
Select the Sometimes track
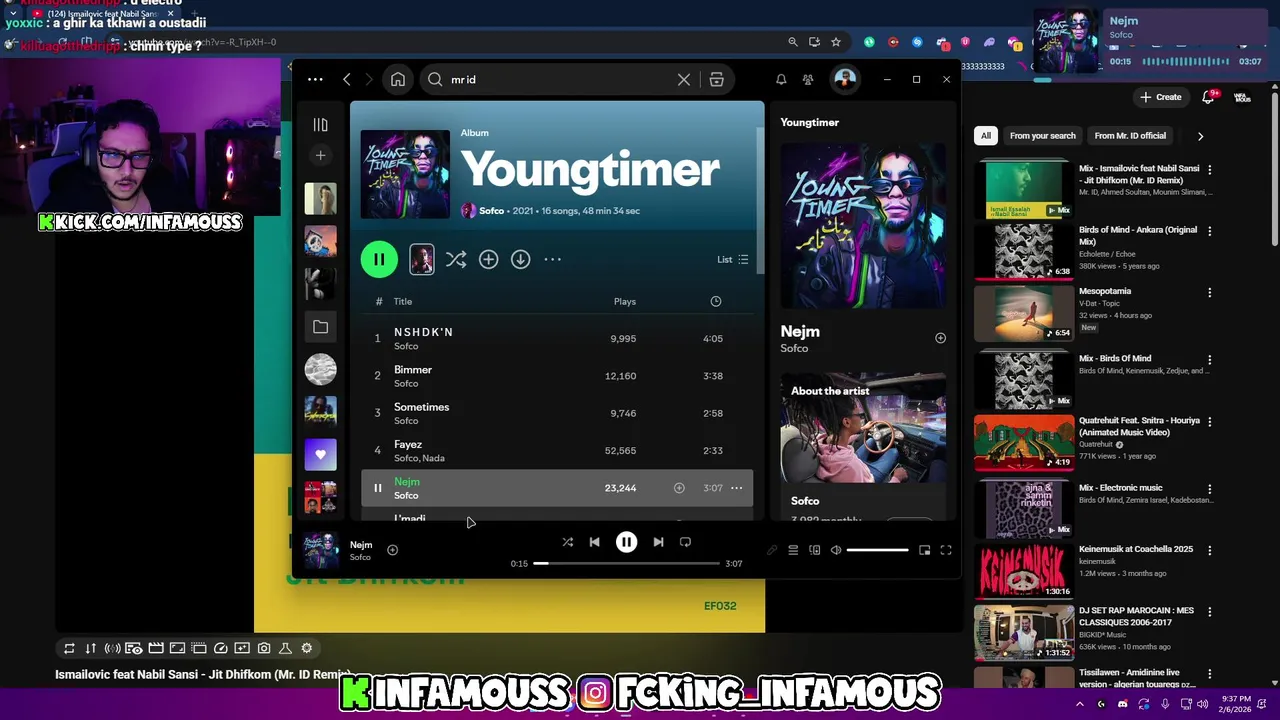click(557, 413)
